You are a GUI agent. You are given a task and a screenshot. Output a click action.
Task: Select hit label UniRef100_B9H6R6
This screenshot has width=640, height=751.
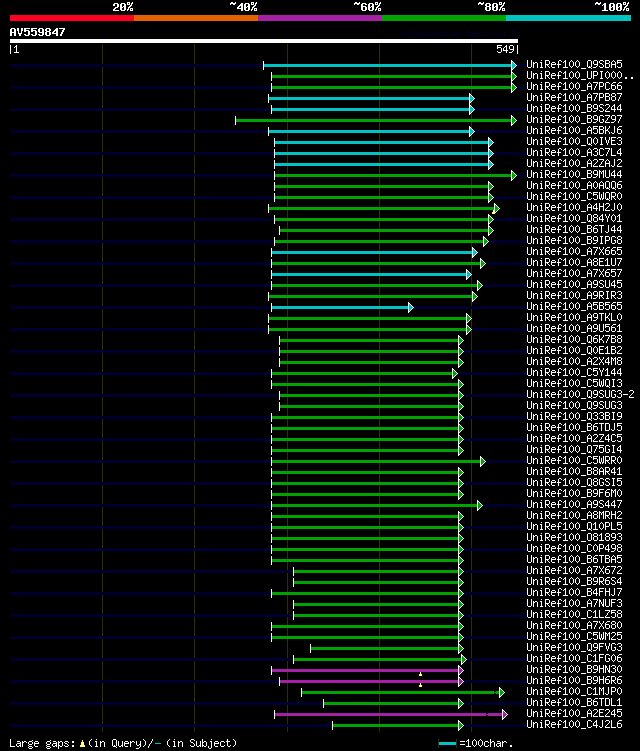(574, 681)
